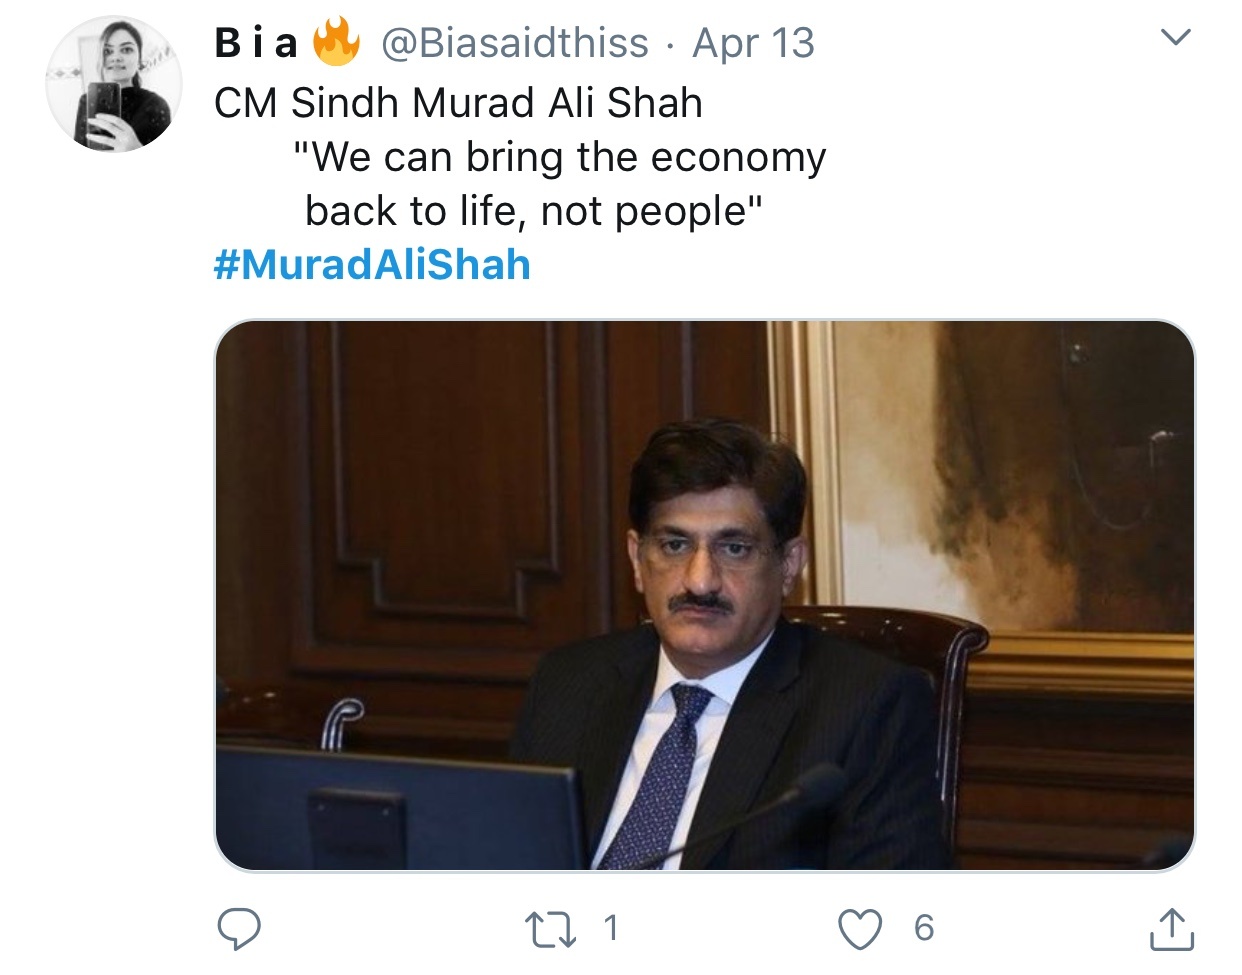Click the quote 'We can bring the economy'

561,157
